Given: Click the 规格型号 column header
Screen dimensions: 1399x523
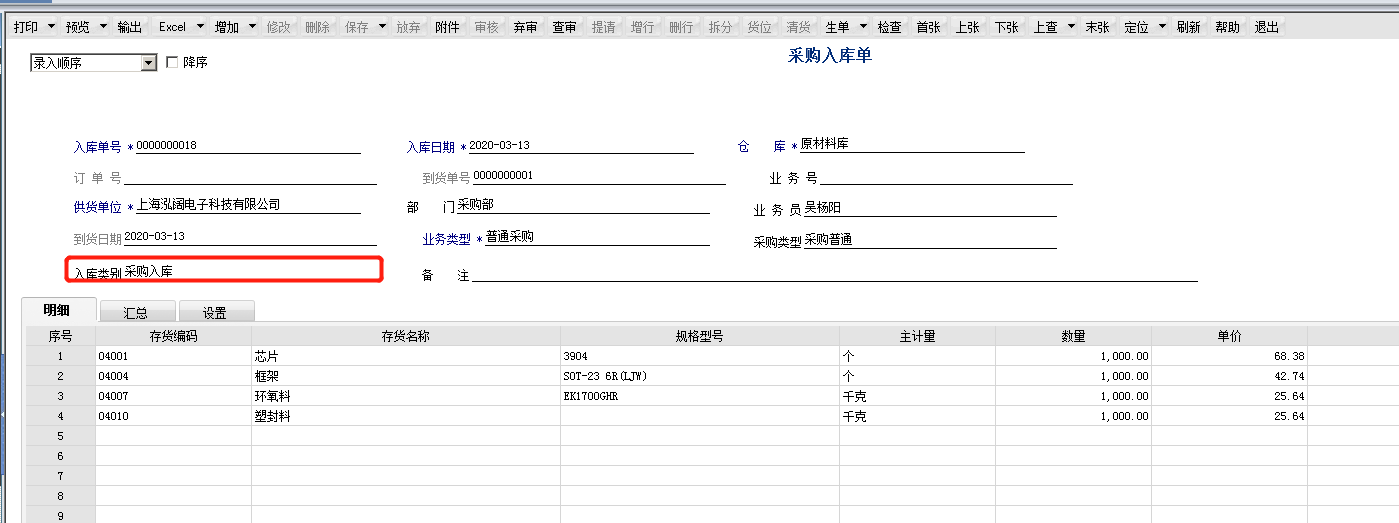Looking at the screenshot, I should coord(699,336).
